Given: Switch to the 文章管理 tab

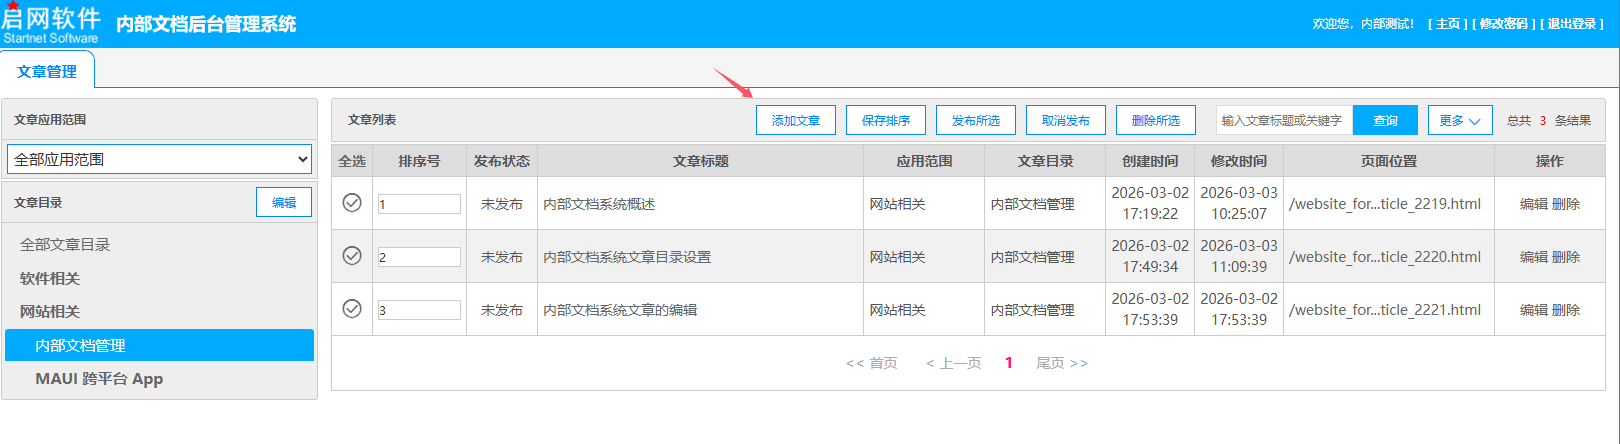Looking at the screenshot, I should 47,72.
